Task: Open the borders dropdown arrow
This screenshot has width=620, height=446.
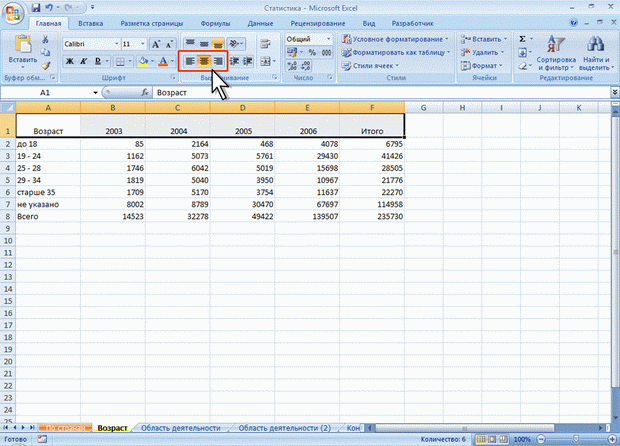Action: [130, 62]
